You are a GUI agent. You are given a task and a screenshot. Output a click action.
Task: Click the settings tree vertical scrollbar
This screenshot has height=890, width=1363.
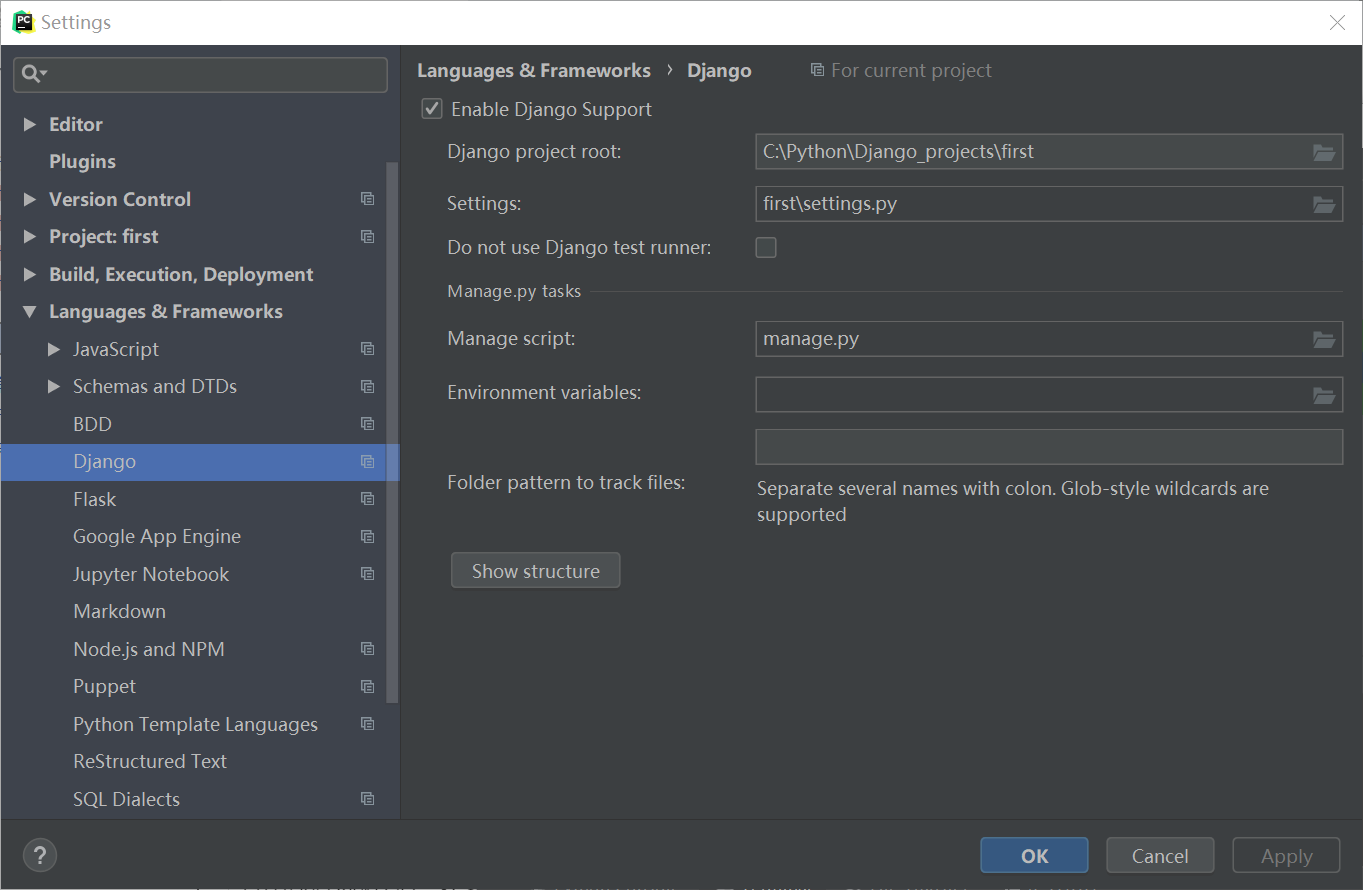point(392,432)
